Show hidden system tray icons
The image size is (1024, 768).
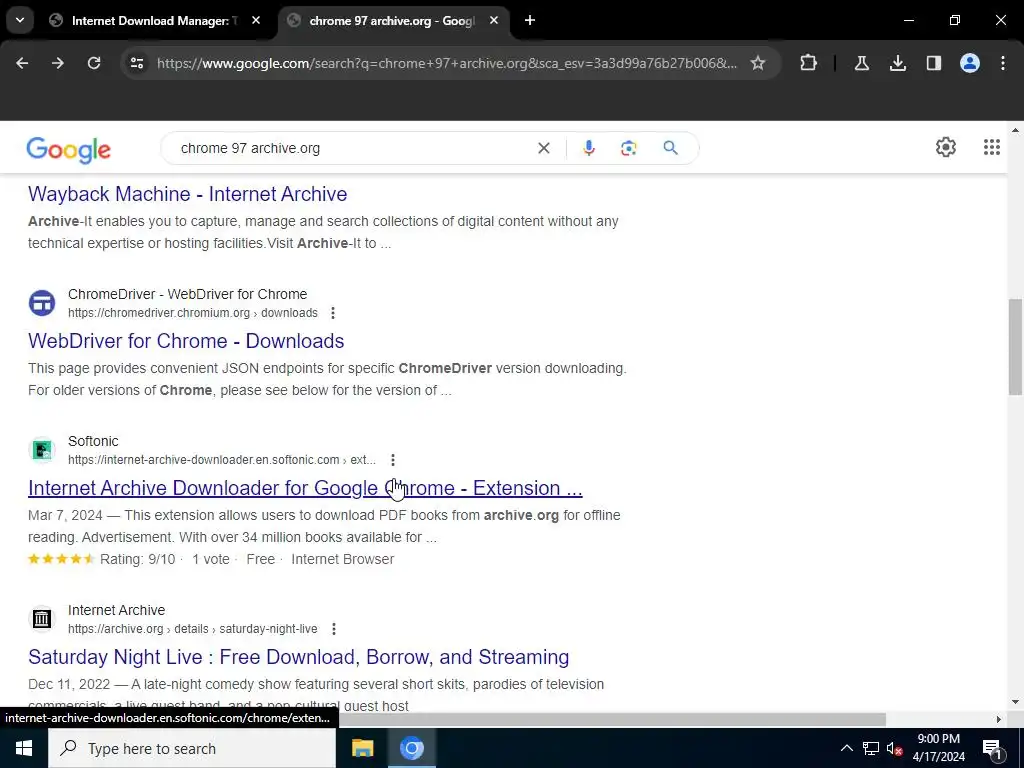846,748
